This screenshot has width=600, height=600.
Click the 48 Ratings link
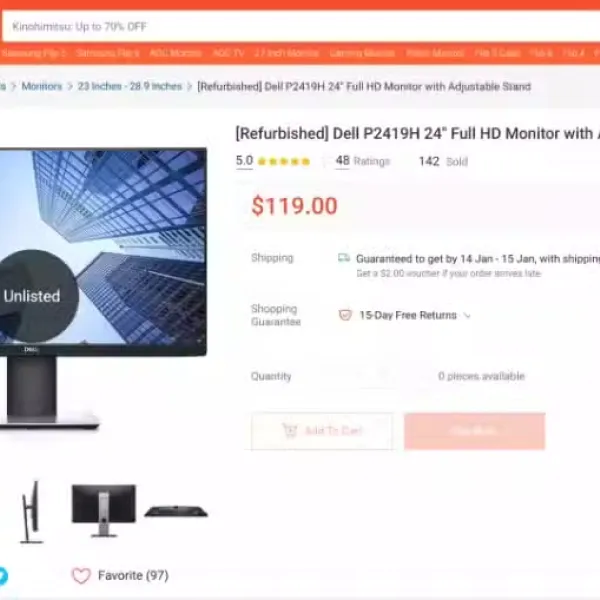[x=362, y=161]
